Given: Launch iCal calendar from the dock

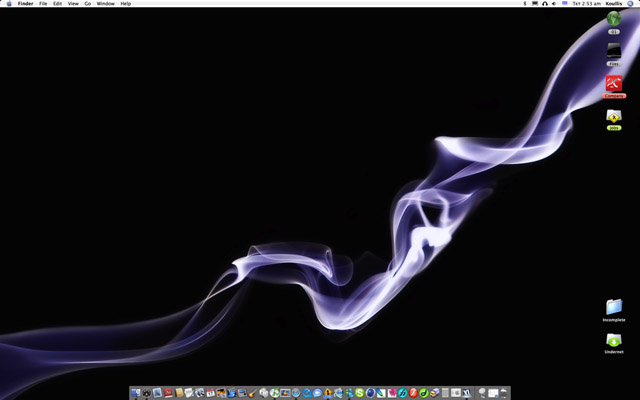Looking at the screenshot, I should coord(211,393).
